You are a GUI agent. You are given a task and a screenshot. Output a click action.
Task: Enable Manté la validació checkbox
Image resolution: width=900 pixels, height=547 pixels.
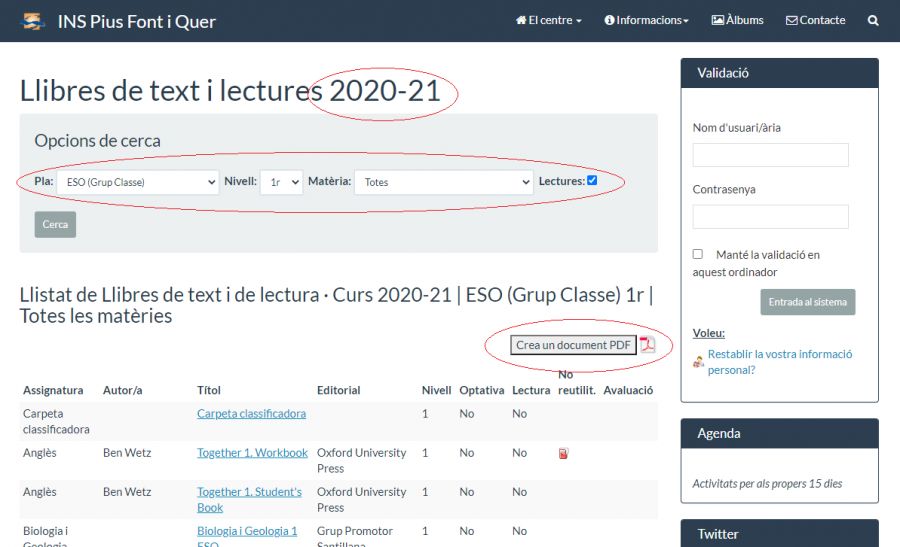tap(698, 254)
